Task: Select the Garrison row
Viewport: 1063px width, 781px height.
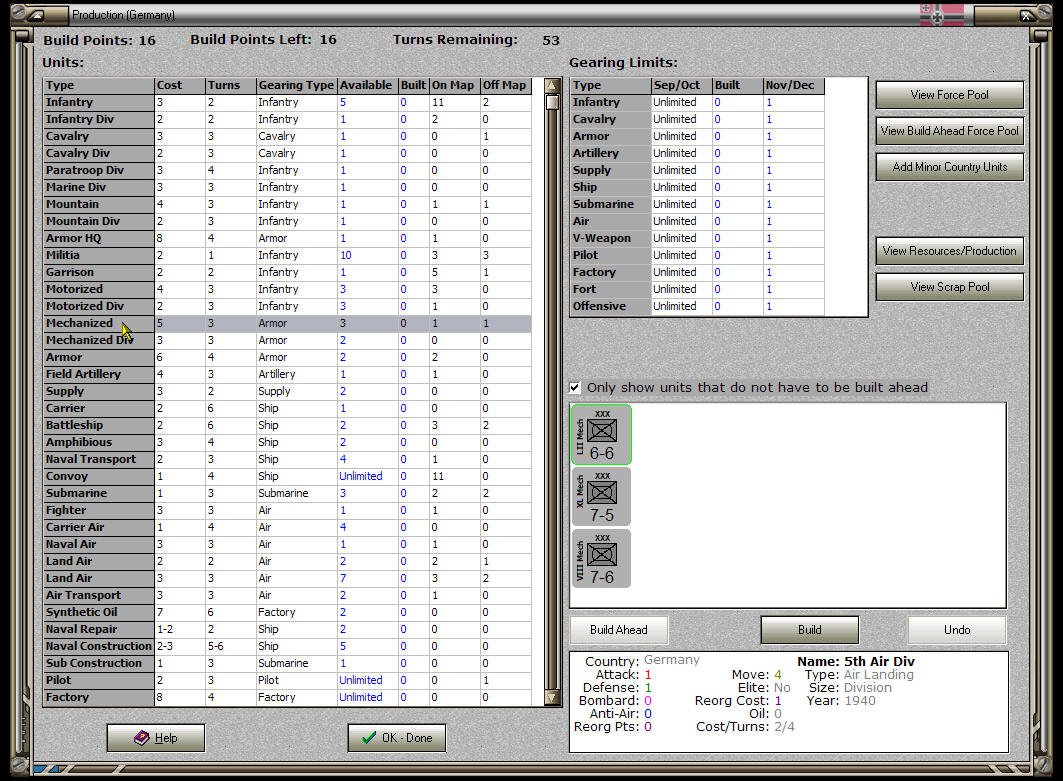Action: 287,272
